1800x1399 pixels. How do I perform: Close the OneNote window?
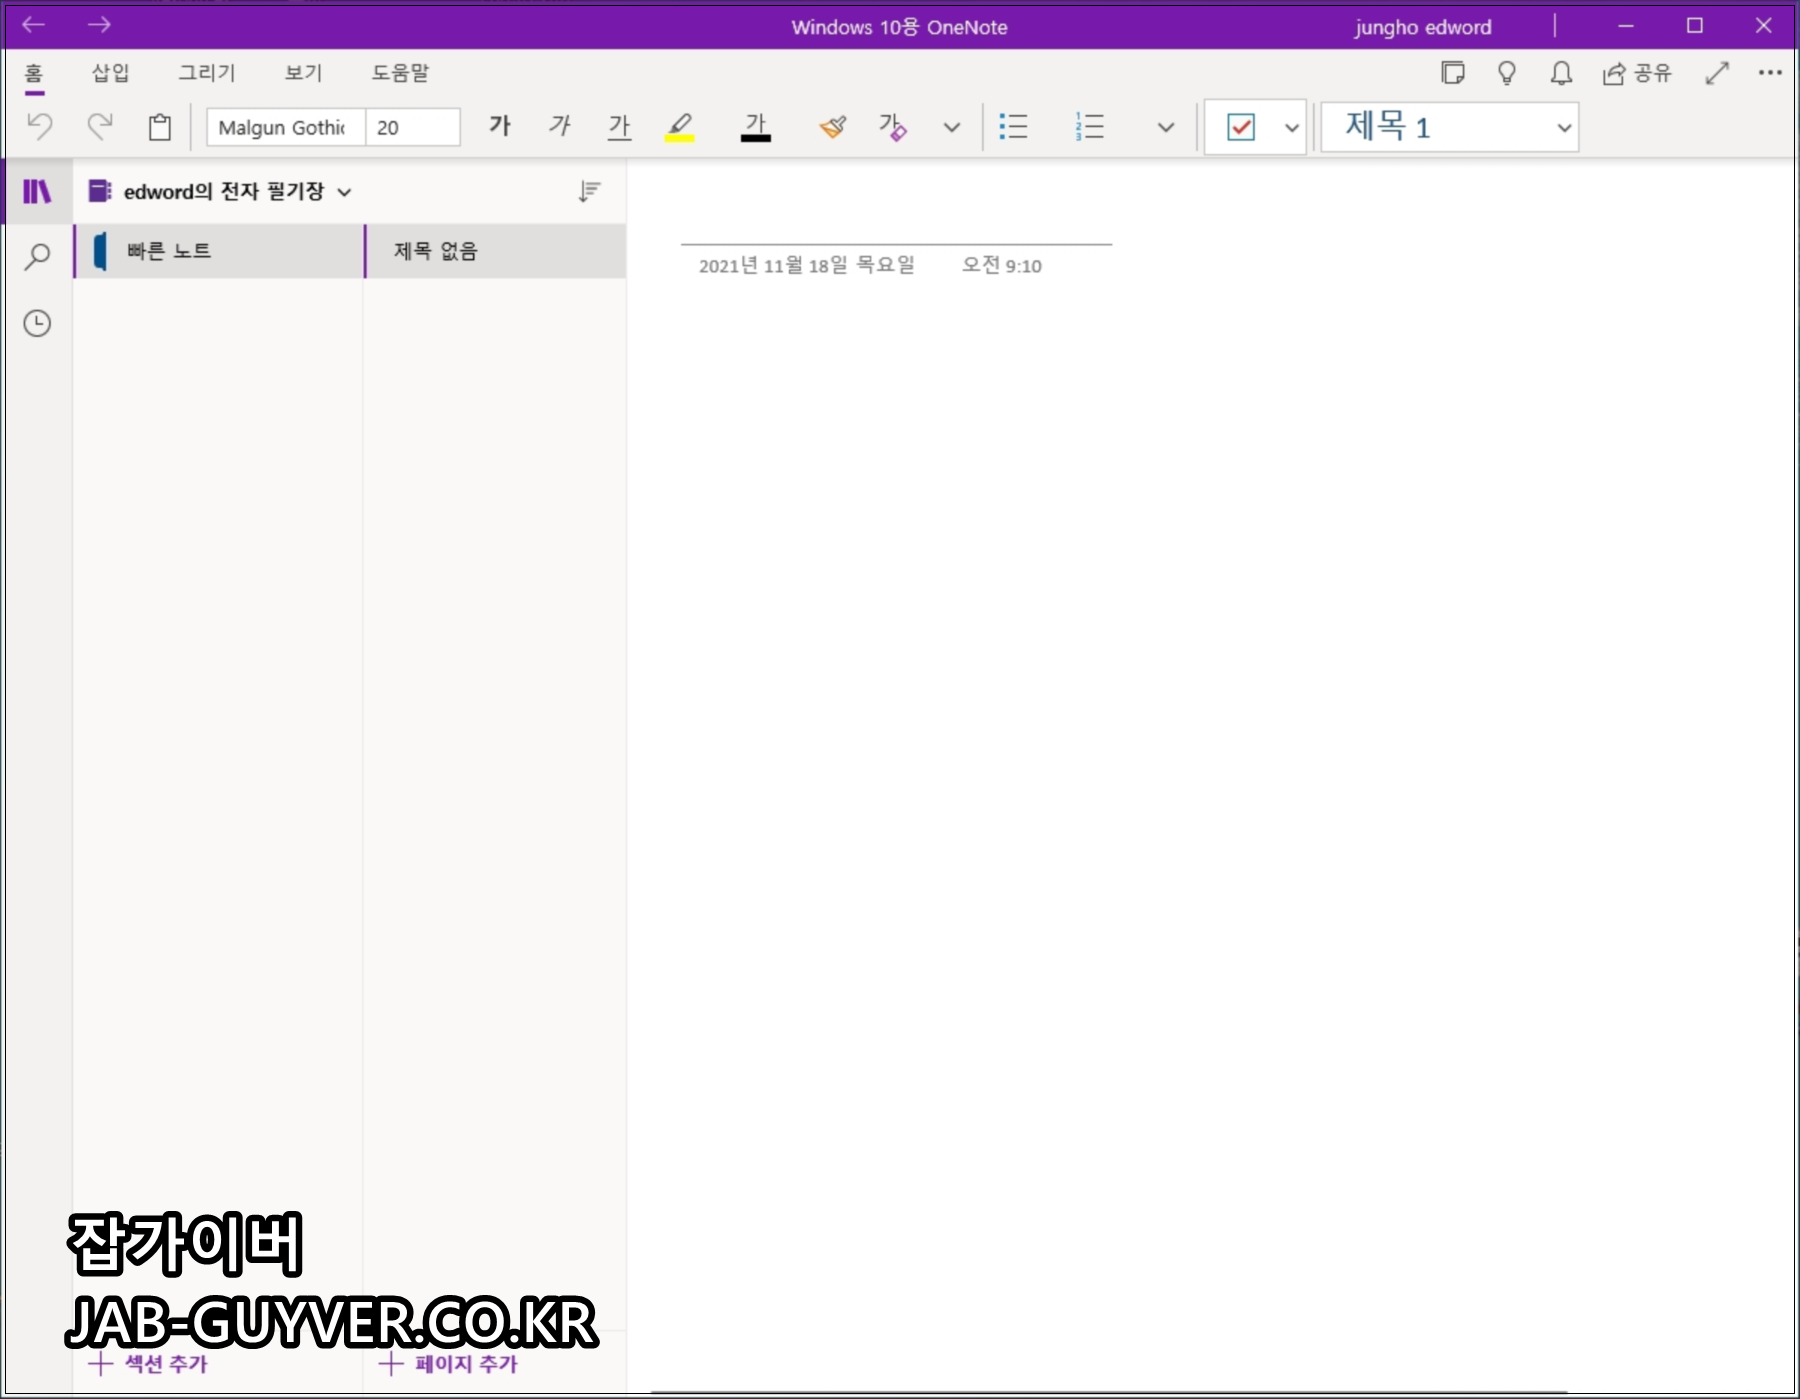click(x=1764, y=26)
